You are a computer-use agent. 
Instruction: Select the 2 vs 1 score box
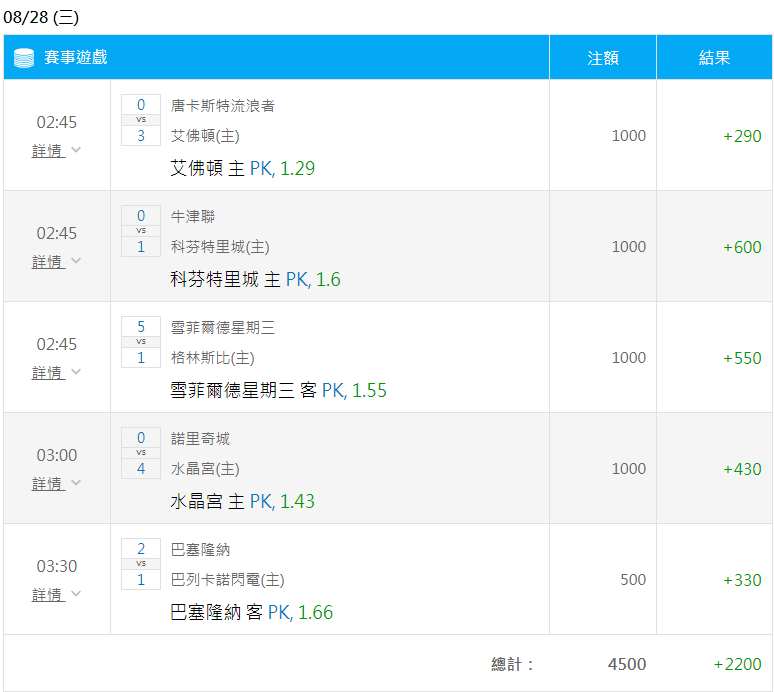(141, 564)
